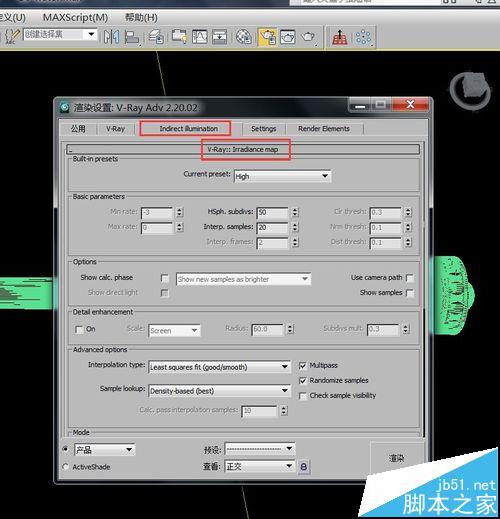Enable the Show calc. phase checkbox
Viewport: 500px width, 519px height.
165,278
